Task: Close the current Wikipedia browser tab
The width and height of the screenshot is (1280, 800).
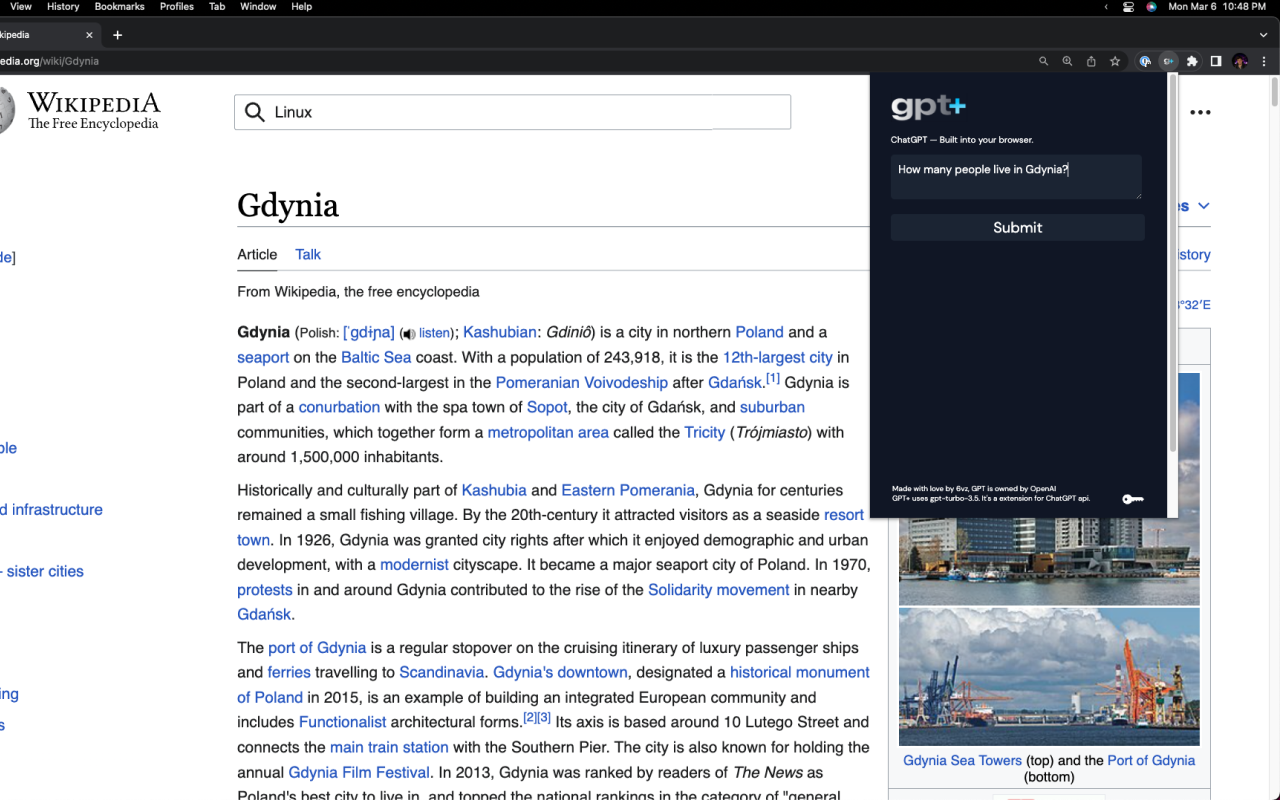Action: click(x=89, y=35)
